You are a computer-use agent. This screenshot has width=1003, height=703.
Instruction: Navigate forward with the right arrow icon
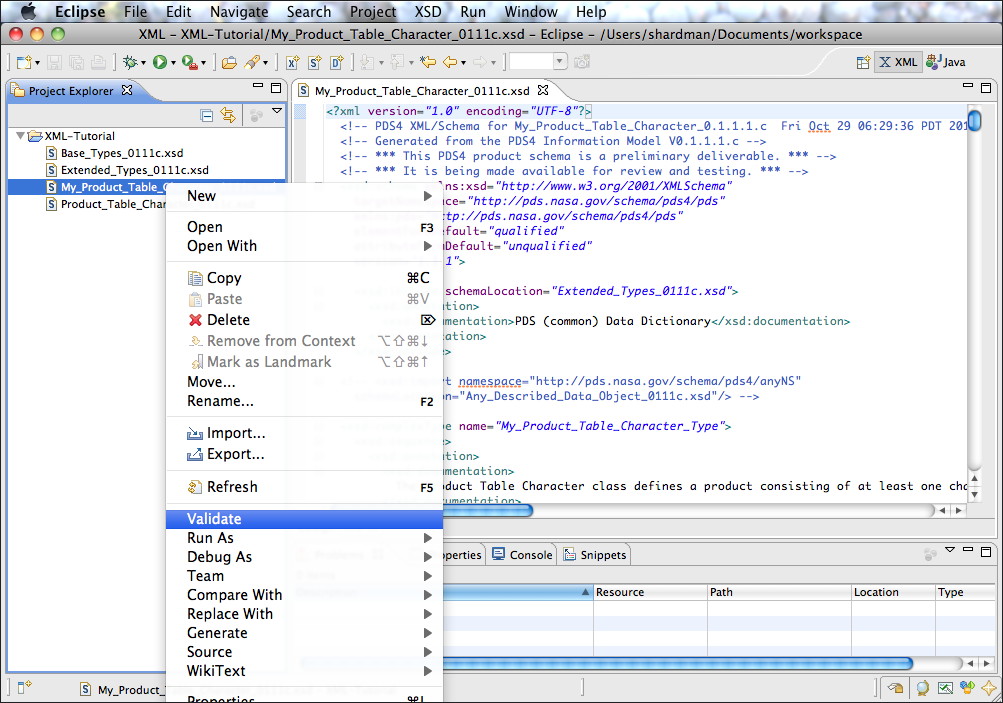tap(480, 62)
